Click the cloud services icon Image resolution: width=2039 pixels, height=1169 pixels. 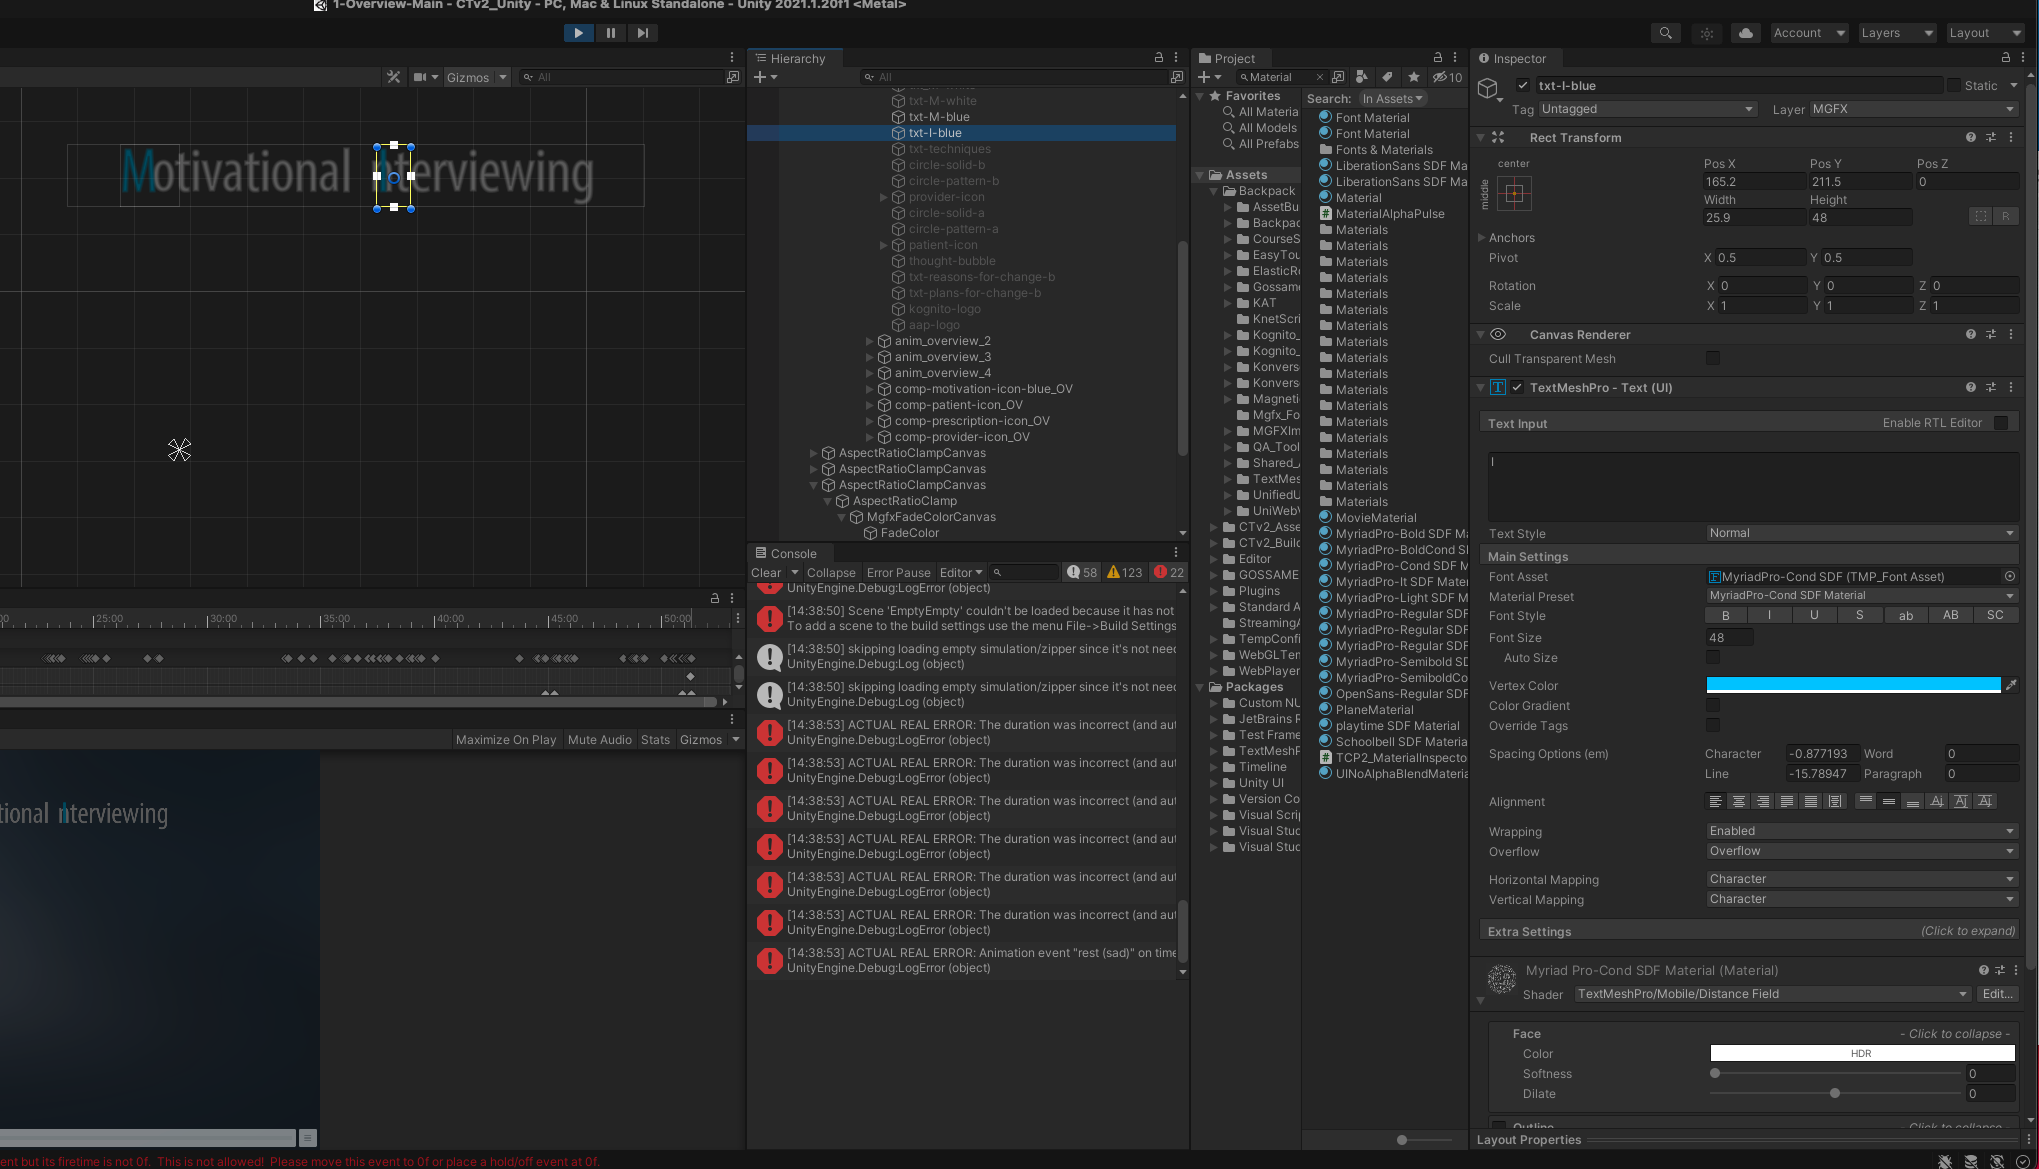(1745, 33)
